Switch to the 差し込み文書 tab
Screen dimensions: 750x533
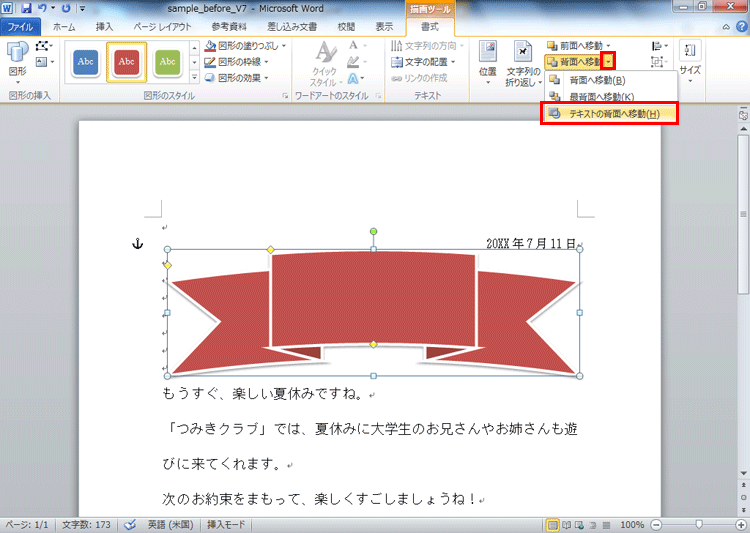click(292, 27)
